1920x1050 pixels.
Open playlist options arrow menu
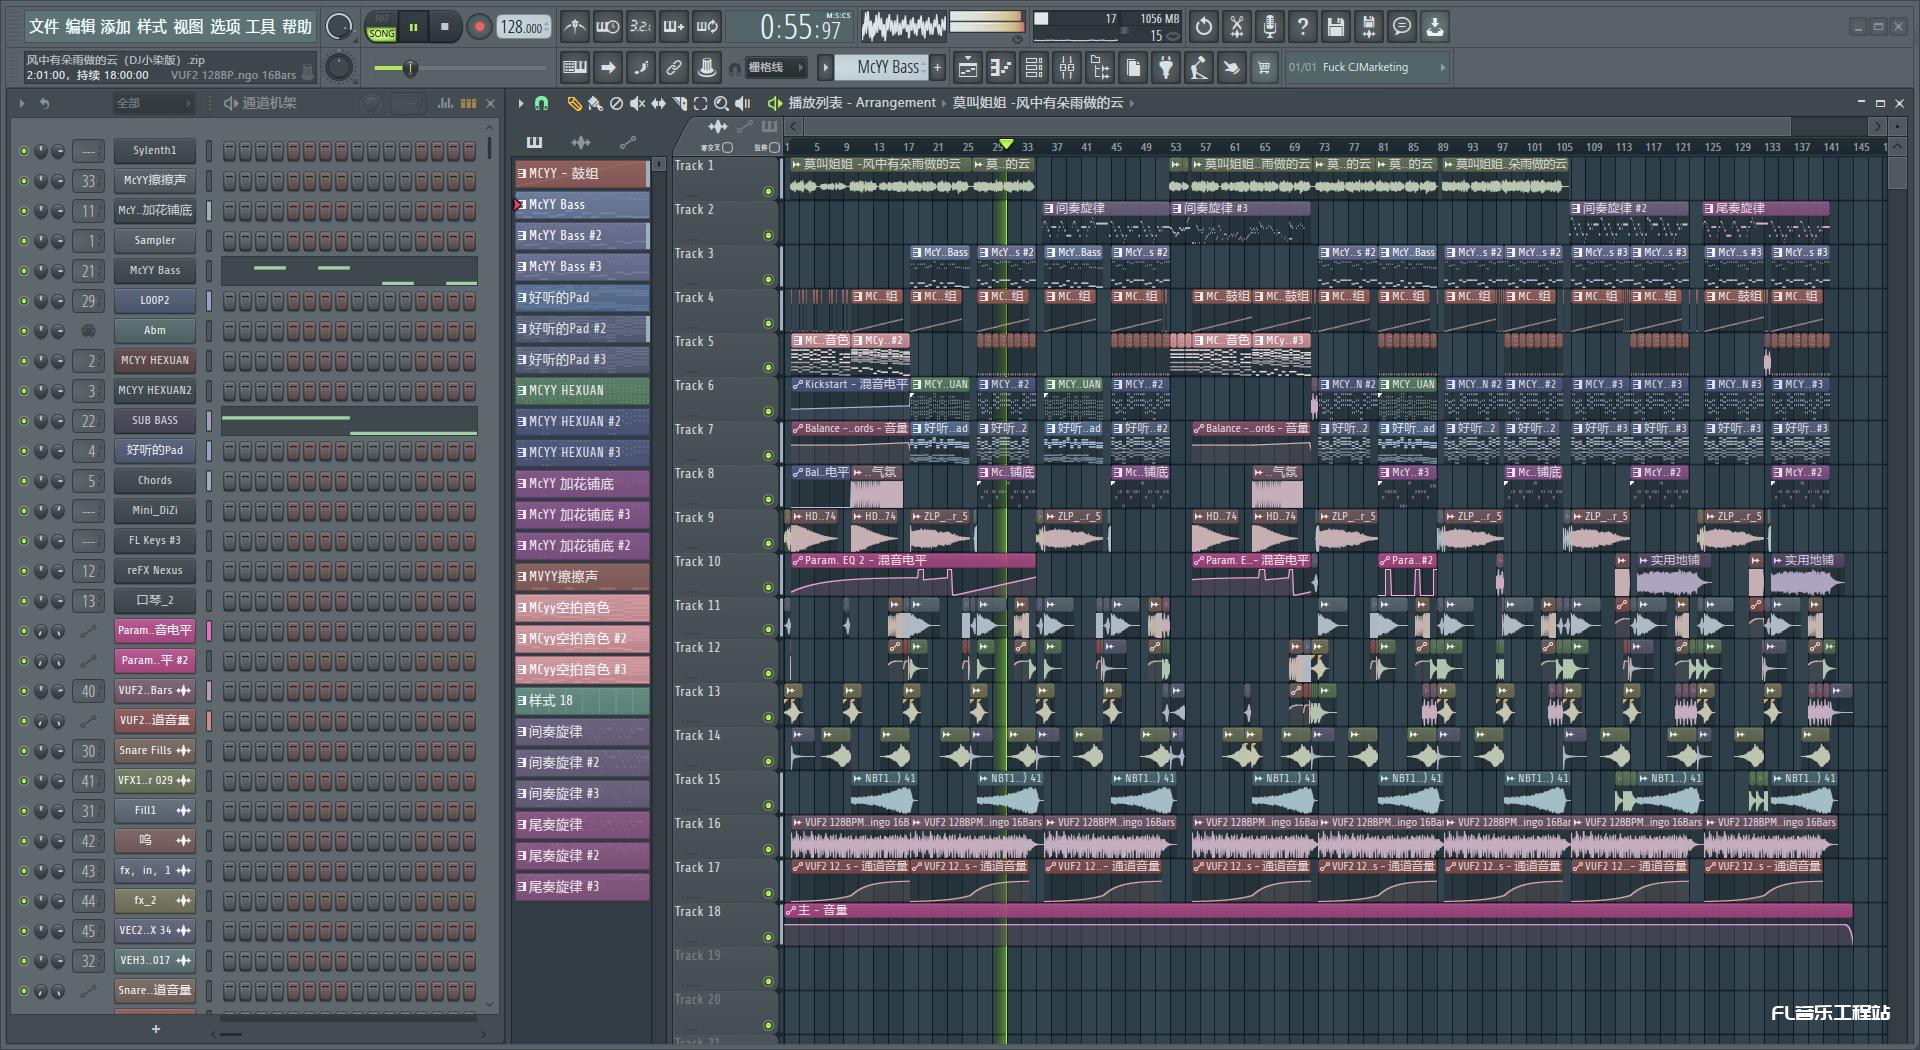coord(520,103)
